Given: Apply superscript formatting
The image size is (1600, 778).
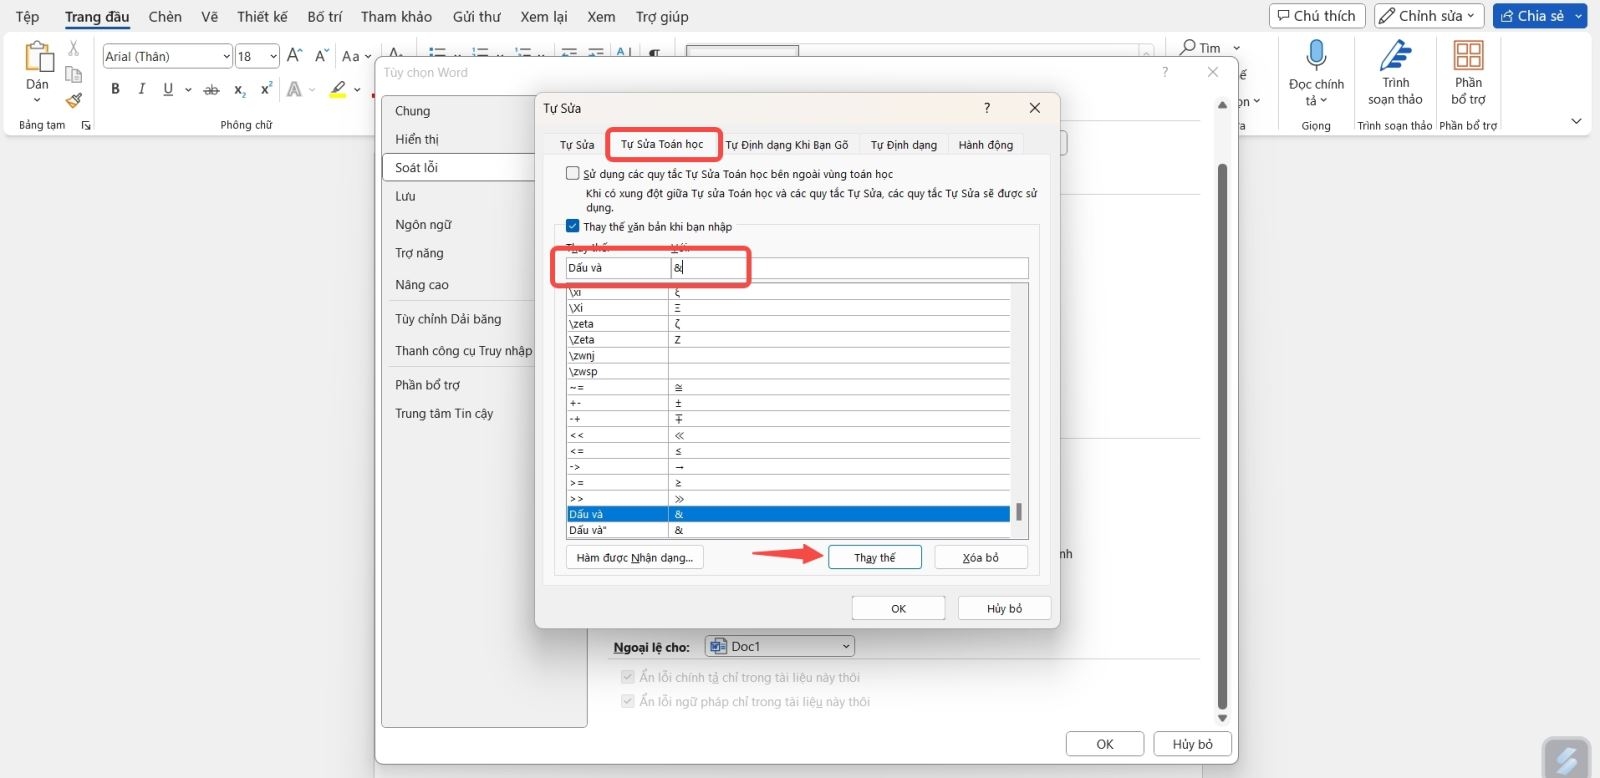Looking at the screenshot, I should (266, 89).
